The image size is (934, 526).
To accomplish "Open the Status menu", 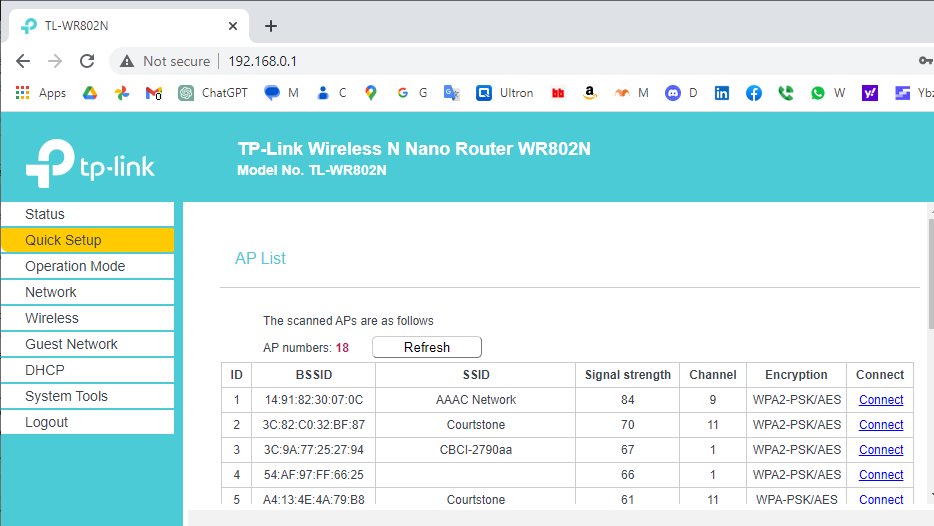I will (88, 214).
